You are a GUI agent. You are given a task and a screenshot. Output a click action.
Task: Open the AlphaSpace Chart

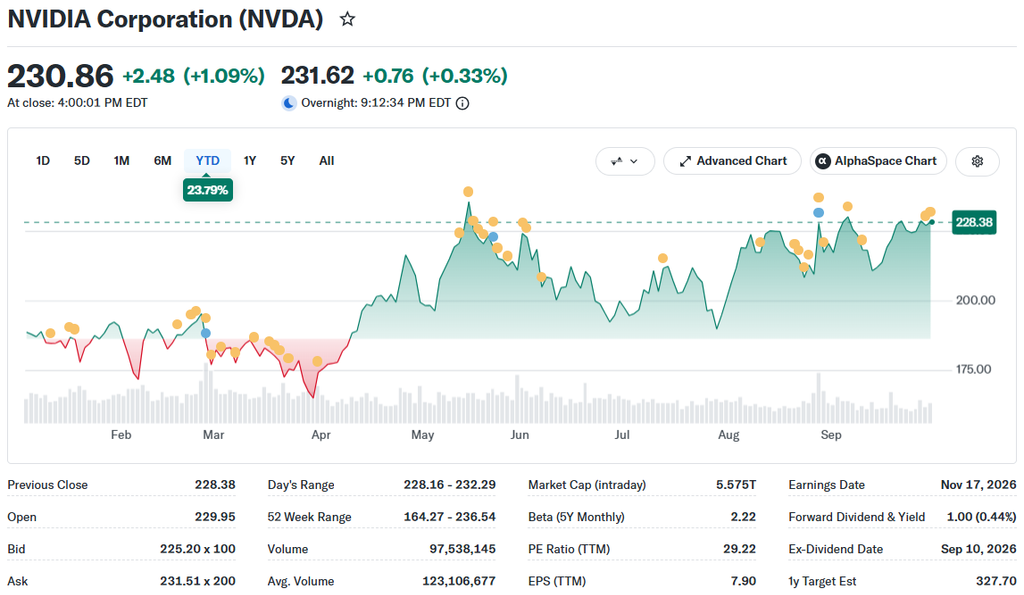878,161
